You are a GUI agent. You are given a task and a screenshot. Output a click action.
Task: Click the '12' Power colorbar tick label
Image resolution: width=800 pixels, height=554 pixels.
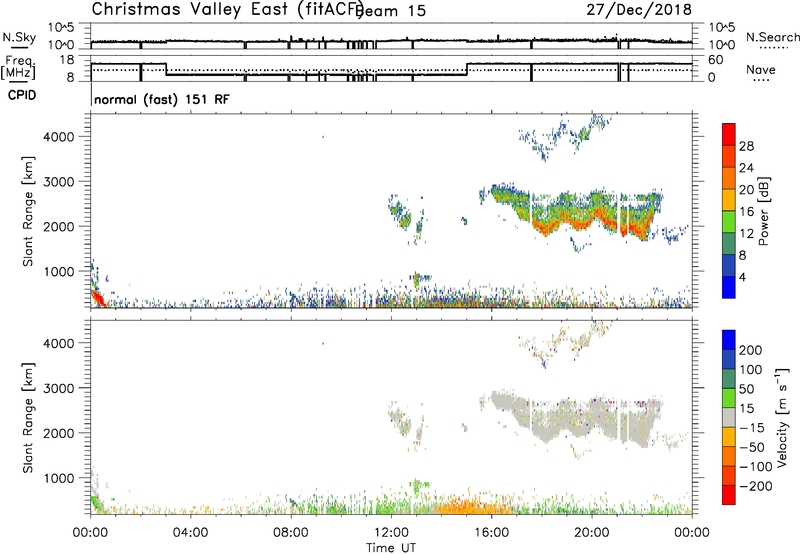746,234
